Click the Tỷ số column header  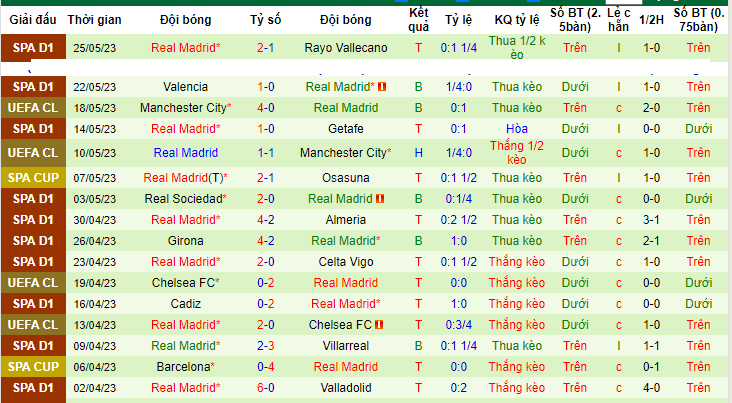(266, 20)
